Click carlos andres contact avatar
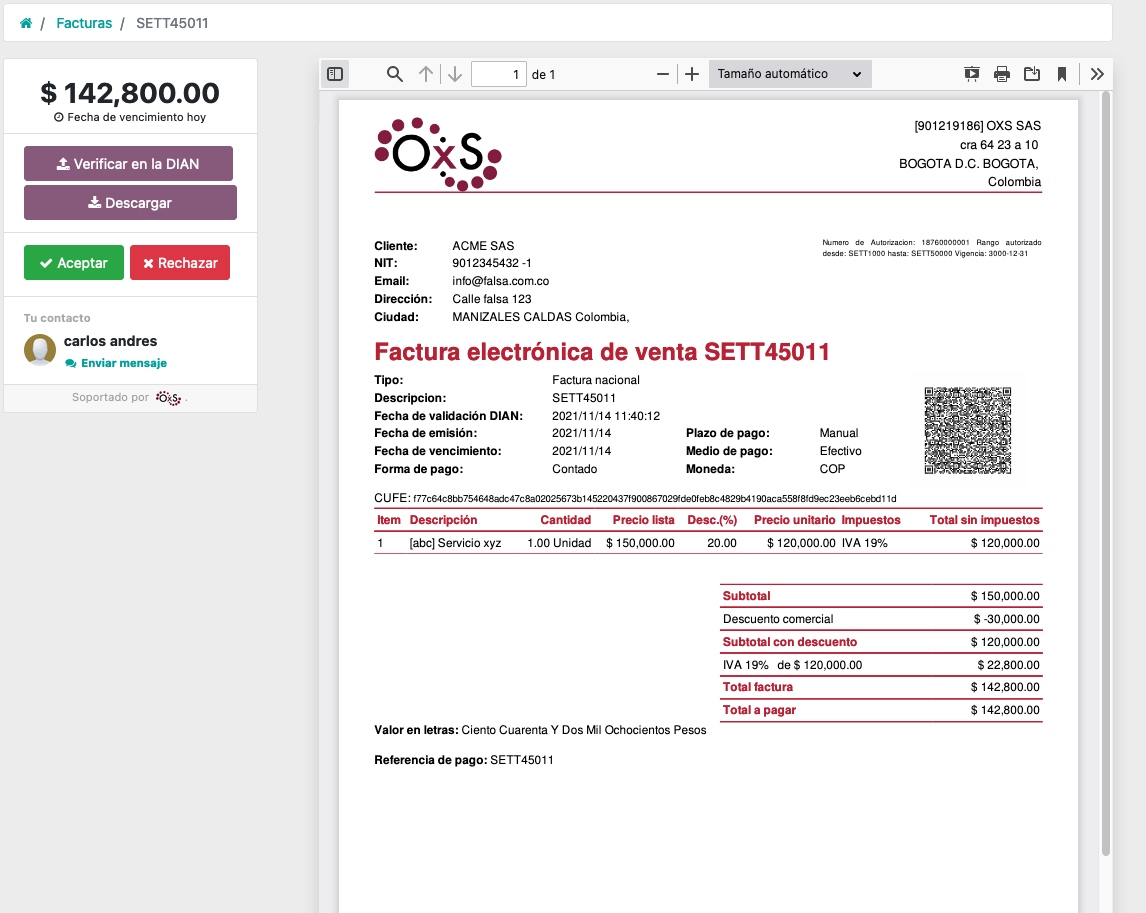 [x=40, y=349]
